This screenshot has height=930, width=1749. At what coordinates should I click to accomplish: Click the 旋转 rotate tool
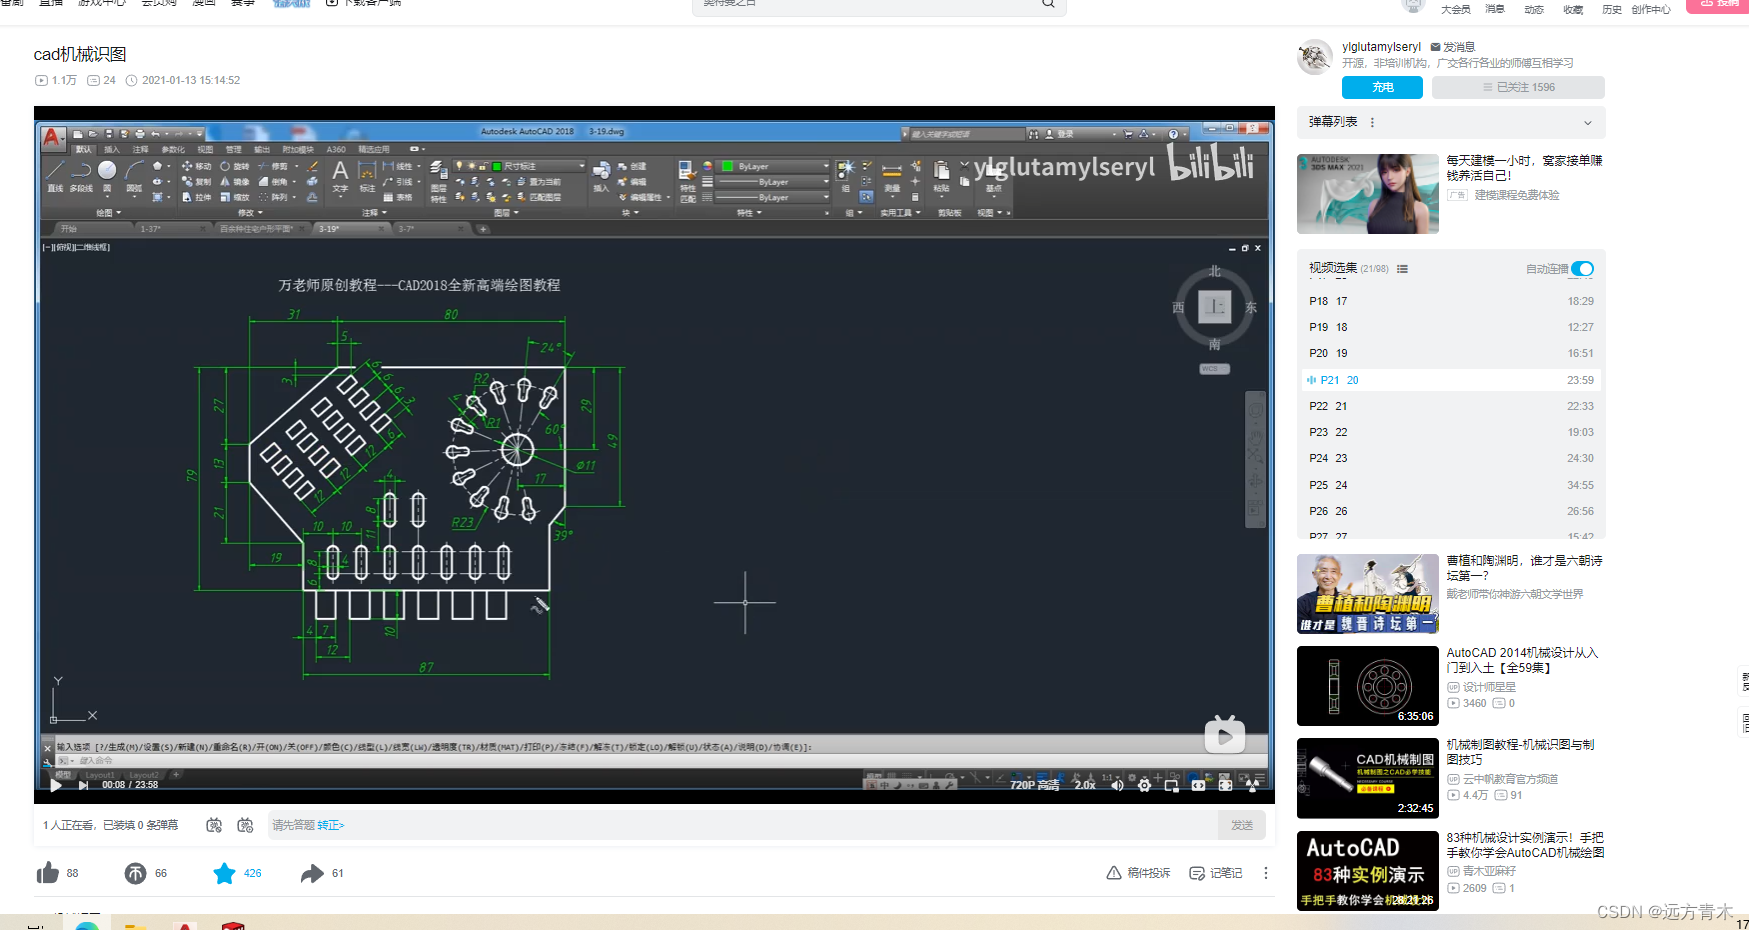pyautogui.click(x=234, y=166)
